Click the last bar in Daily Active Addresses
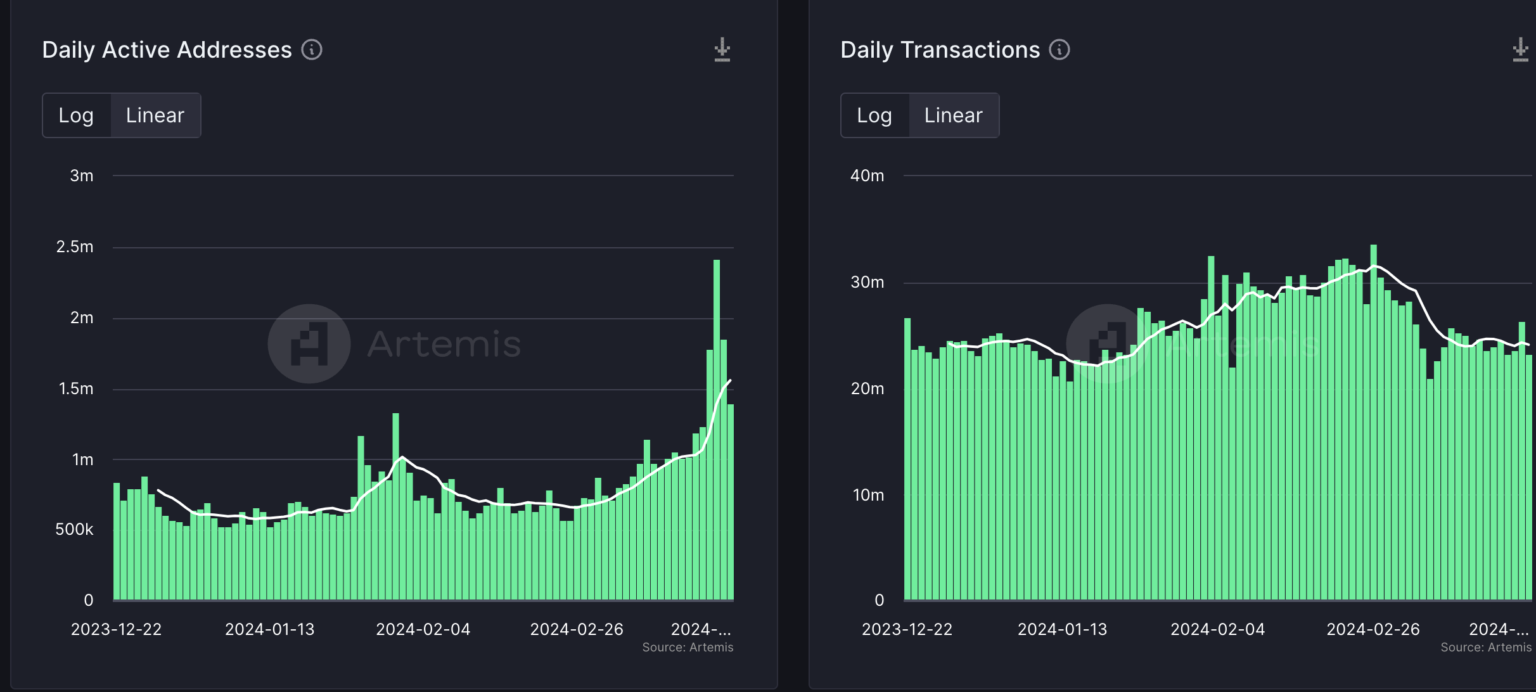This screenshot has width=1536, height=692. tap(731, 500)
